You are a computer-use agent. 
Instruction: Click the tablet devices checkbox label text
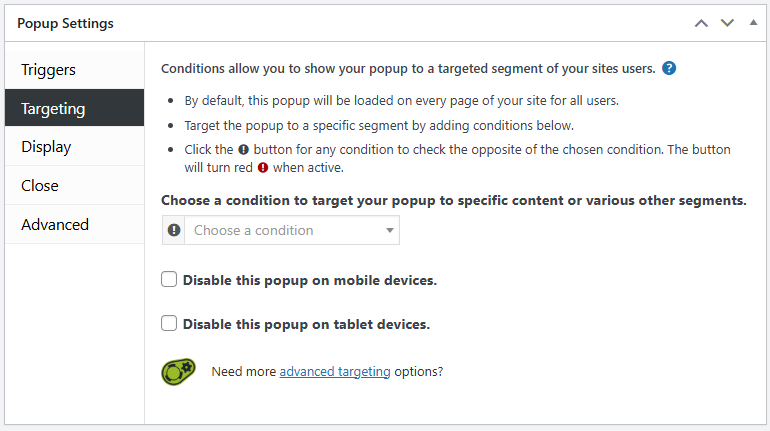(x=306, y=324)
